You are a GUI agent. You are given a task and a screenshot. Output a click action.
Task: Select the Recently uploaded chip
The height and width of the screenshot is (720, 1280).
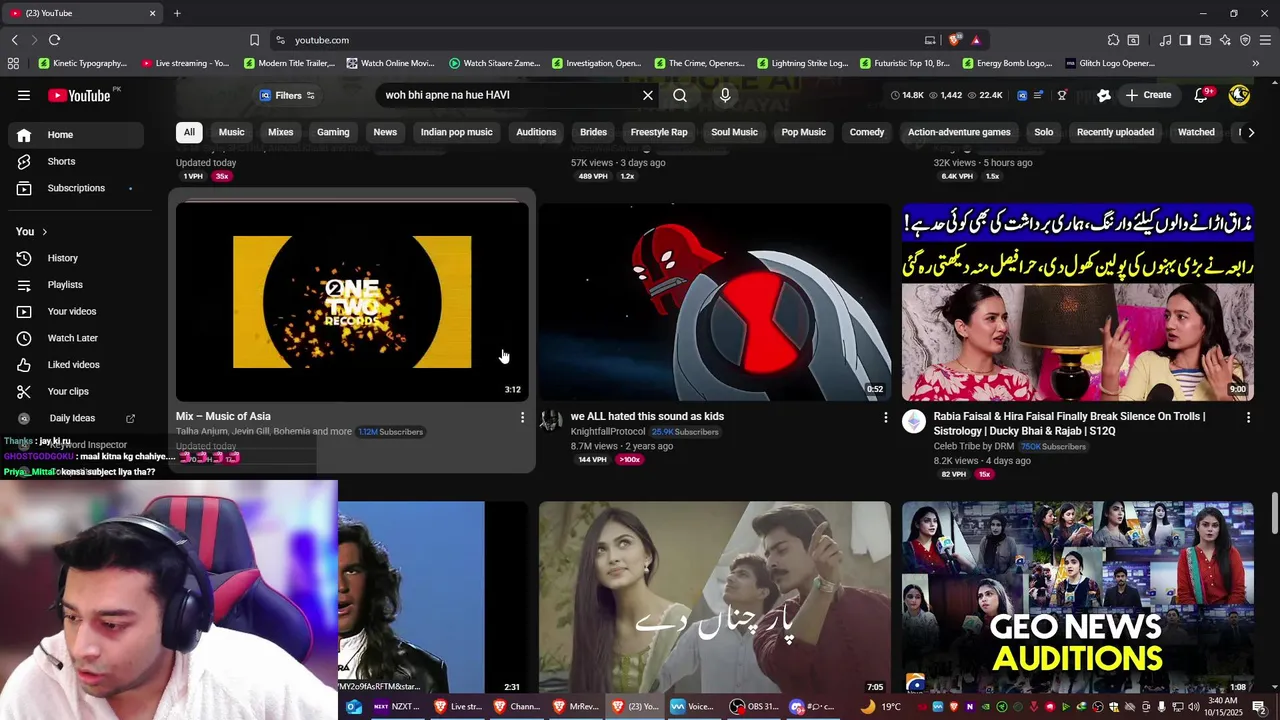tap(1115, 132)
